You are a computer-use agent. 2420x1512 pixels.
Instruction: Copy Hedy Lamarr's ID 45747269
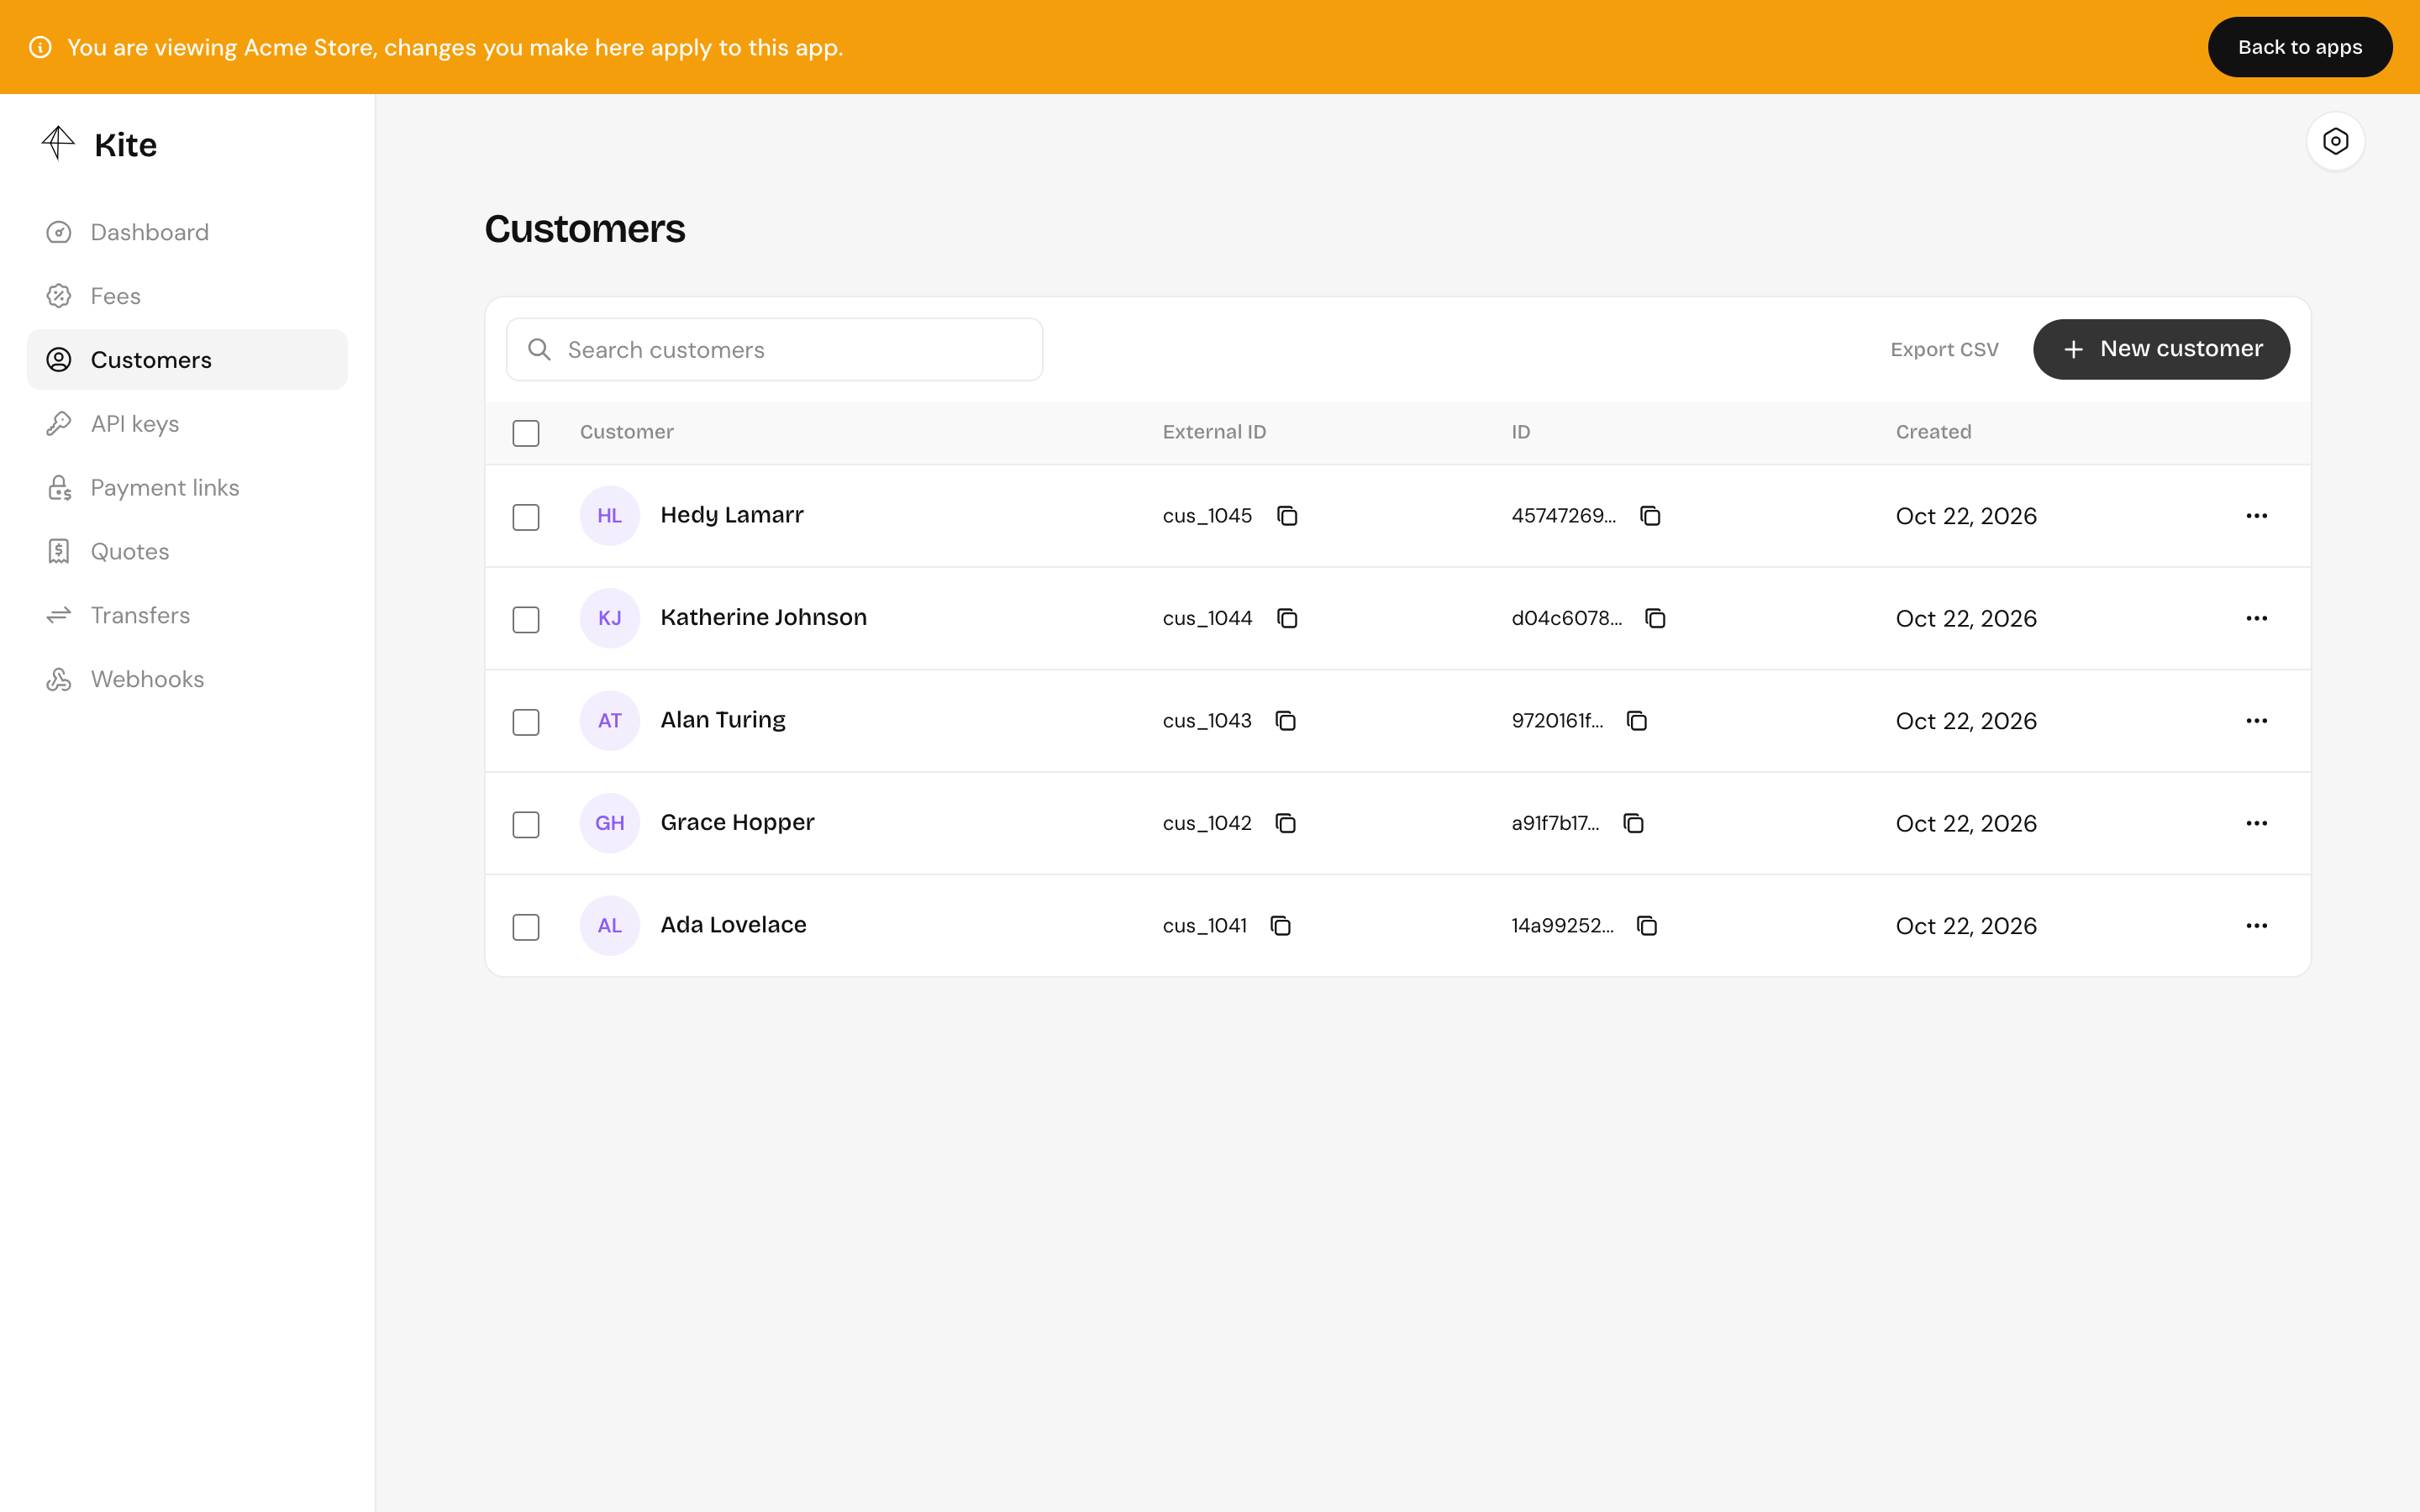click(1650, 516)
